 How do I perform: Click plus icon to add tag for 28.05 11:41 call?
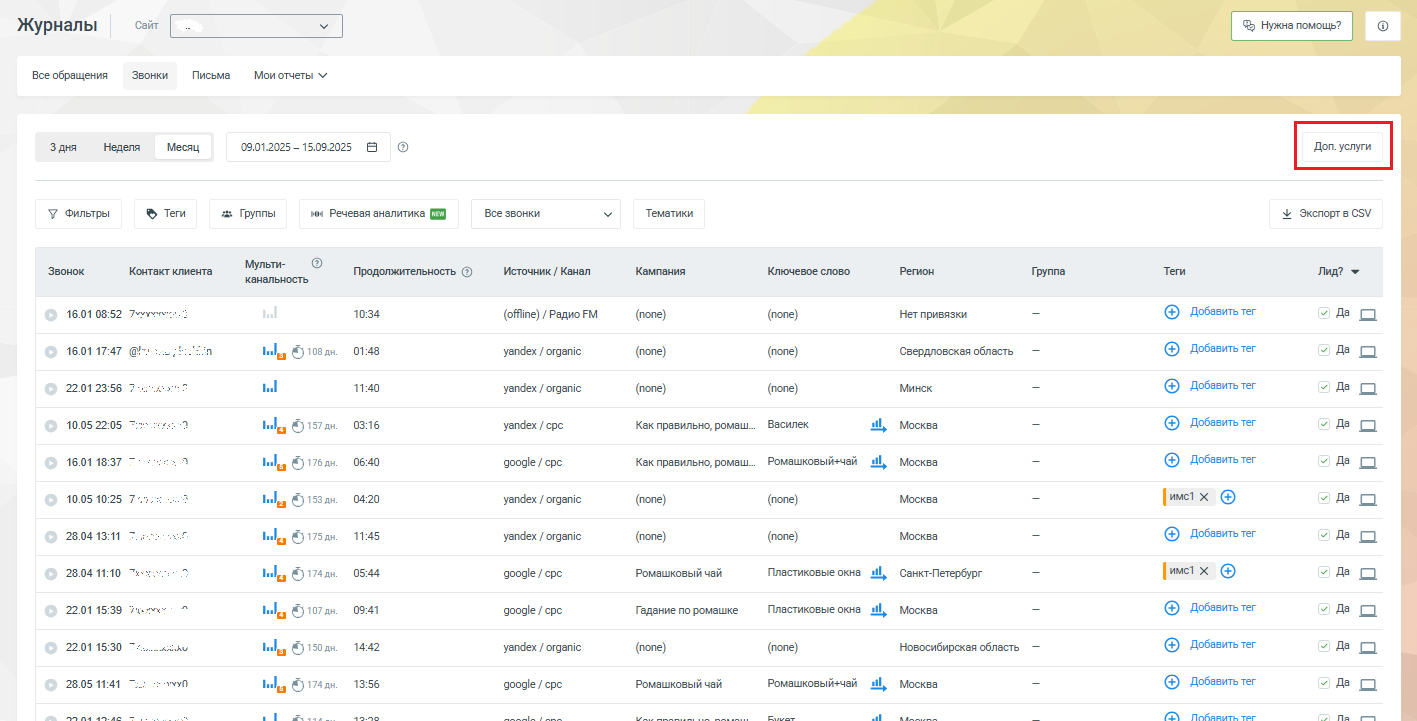point(1172,682)
